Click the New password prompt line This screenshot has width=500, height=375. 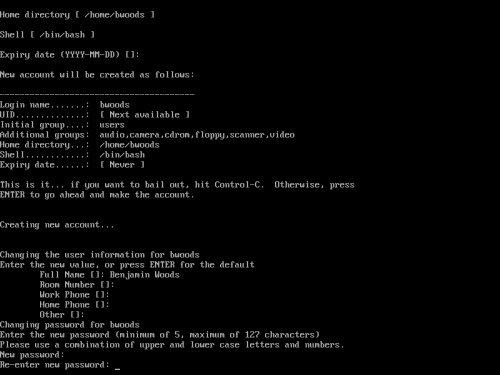point(32,355)
